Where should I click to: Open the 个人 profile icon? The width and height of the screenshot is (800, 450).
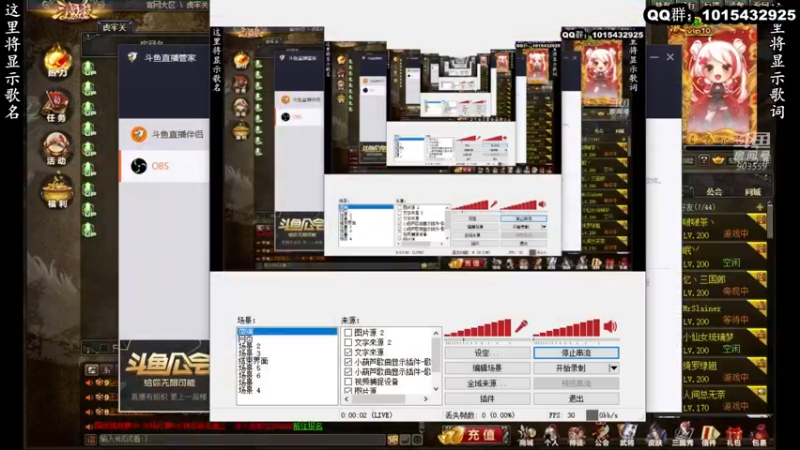[551, 436]
